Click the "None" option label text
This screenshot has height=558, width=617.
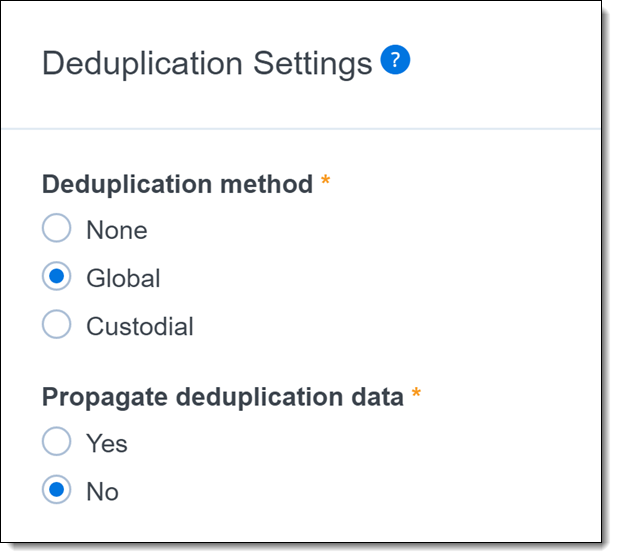[x=116, y=230]
